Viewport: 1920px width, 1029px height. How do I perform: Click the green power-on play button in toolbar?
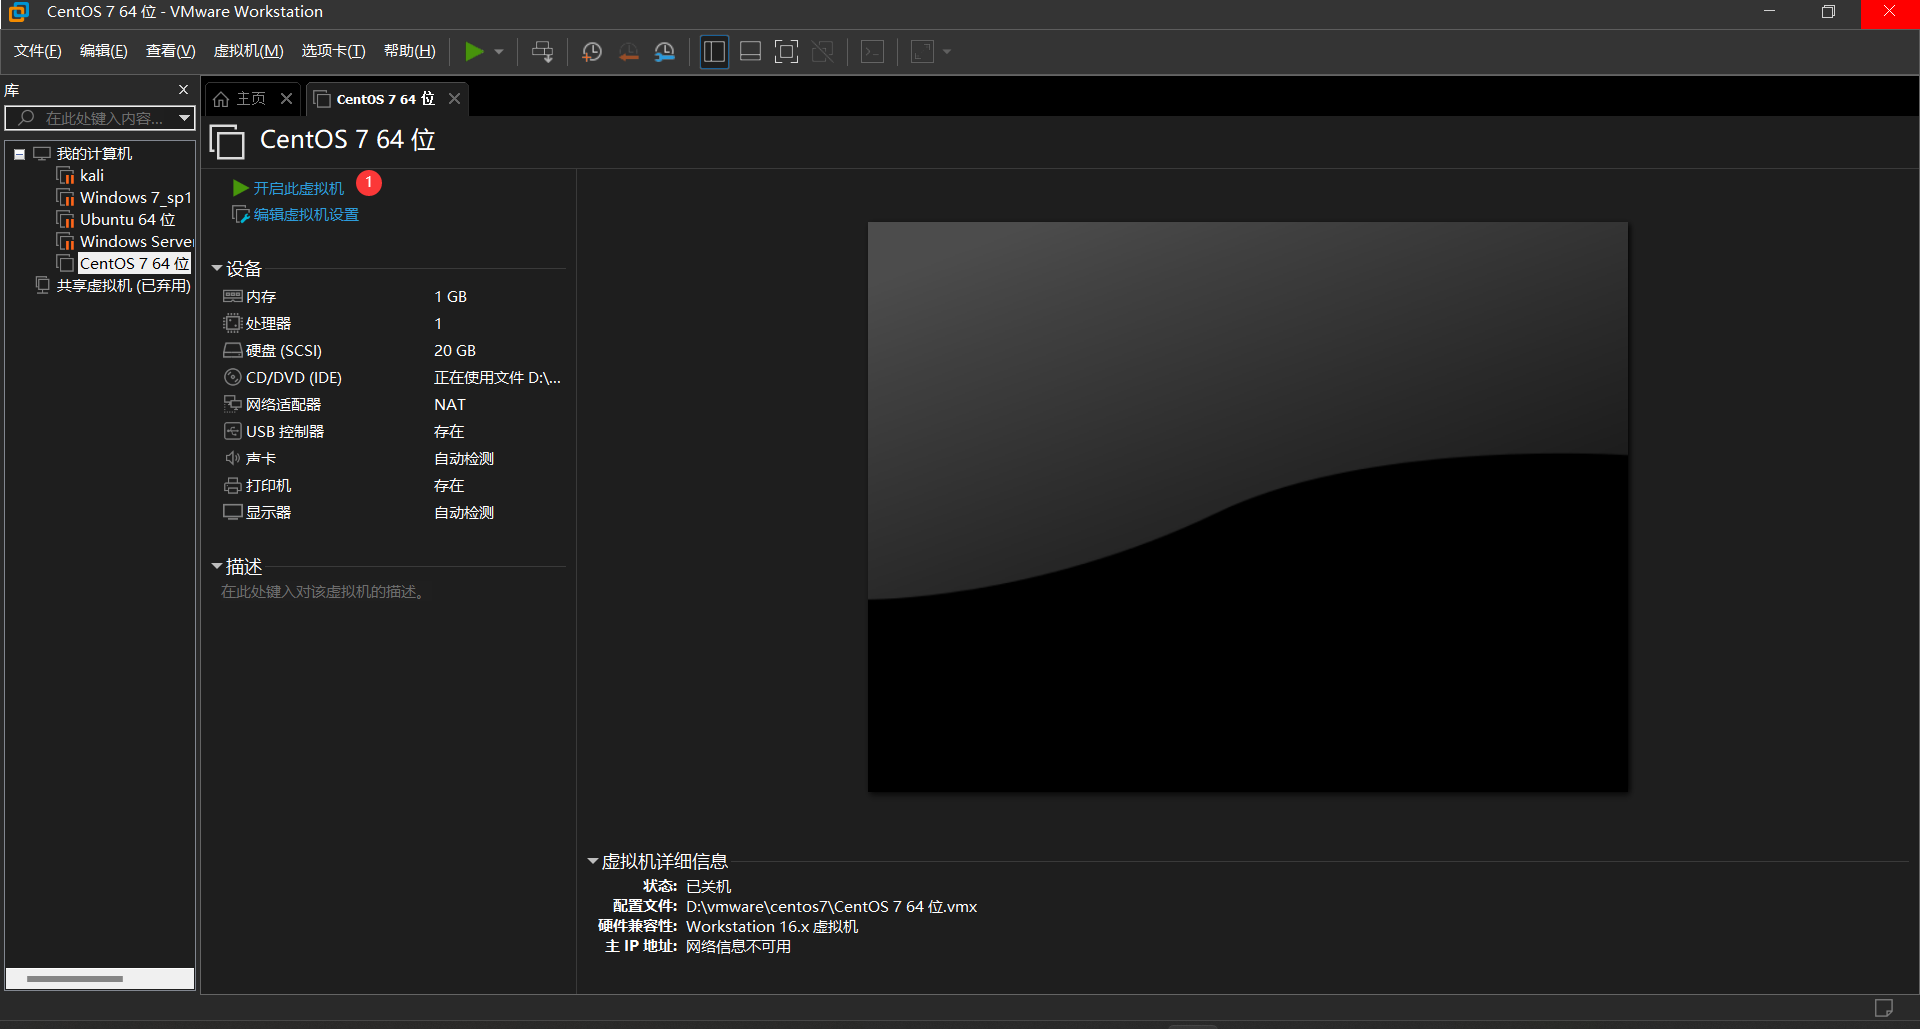point(475,52)
